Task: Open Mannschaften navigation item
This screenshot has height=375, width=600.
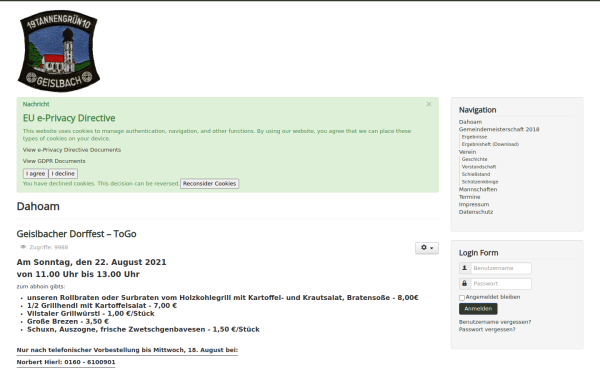Action: [478, 189]
